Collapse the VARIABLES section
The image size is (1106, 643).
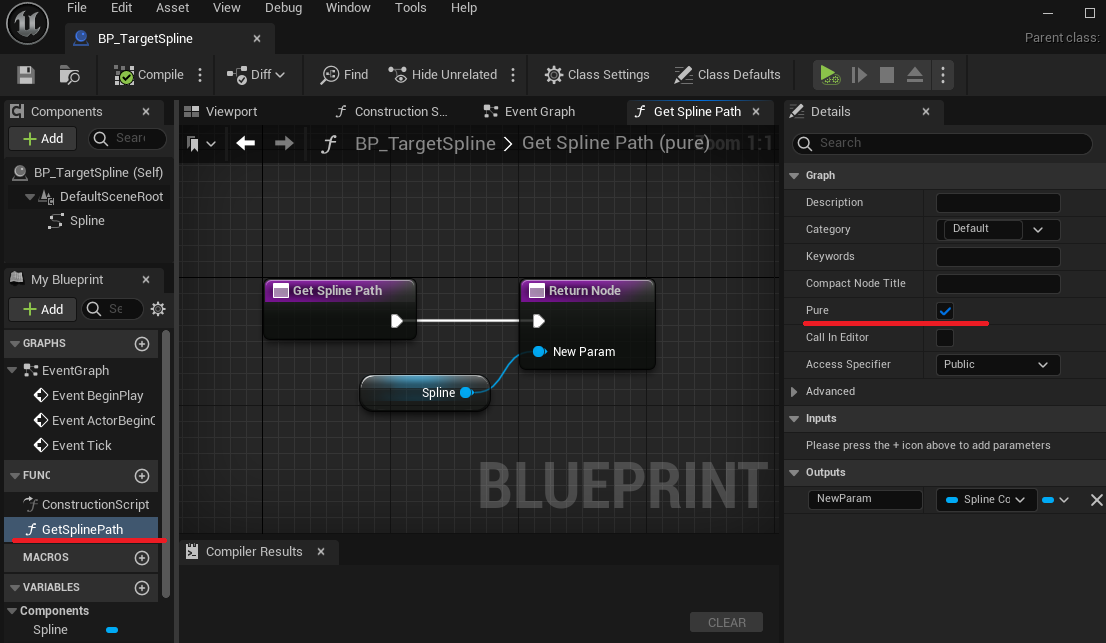click(x=15, y=587)
